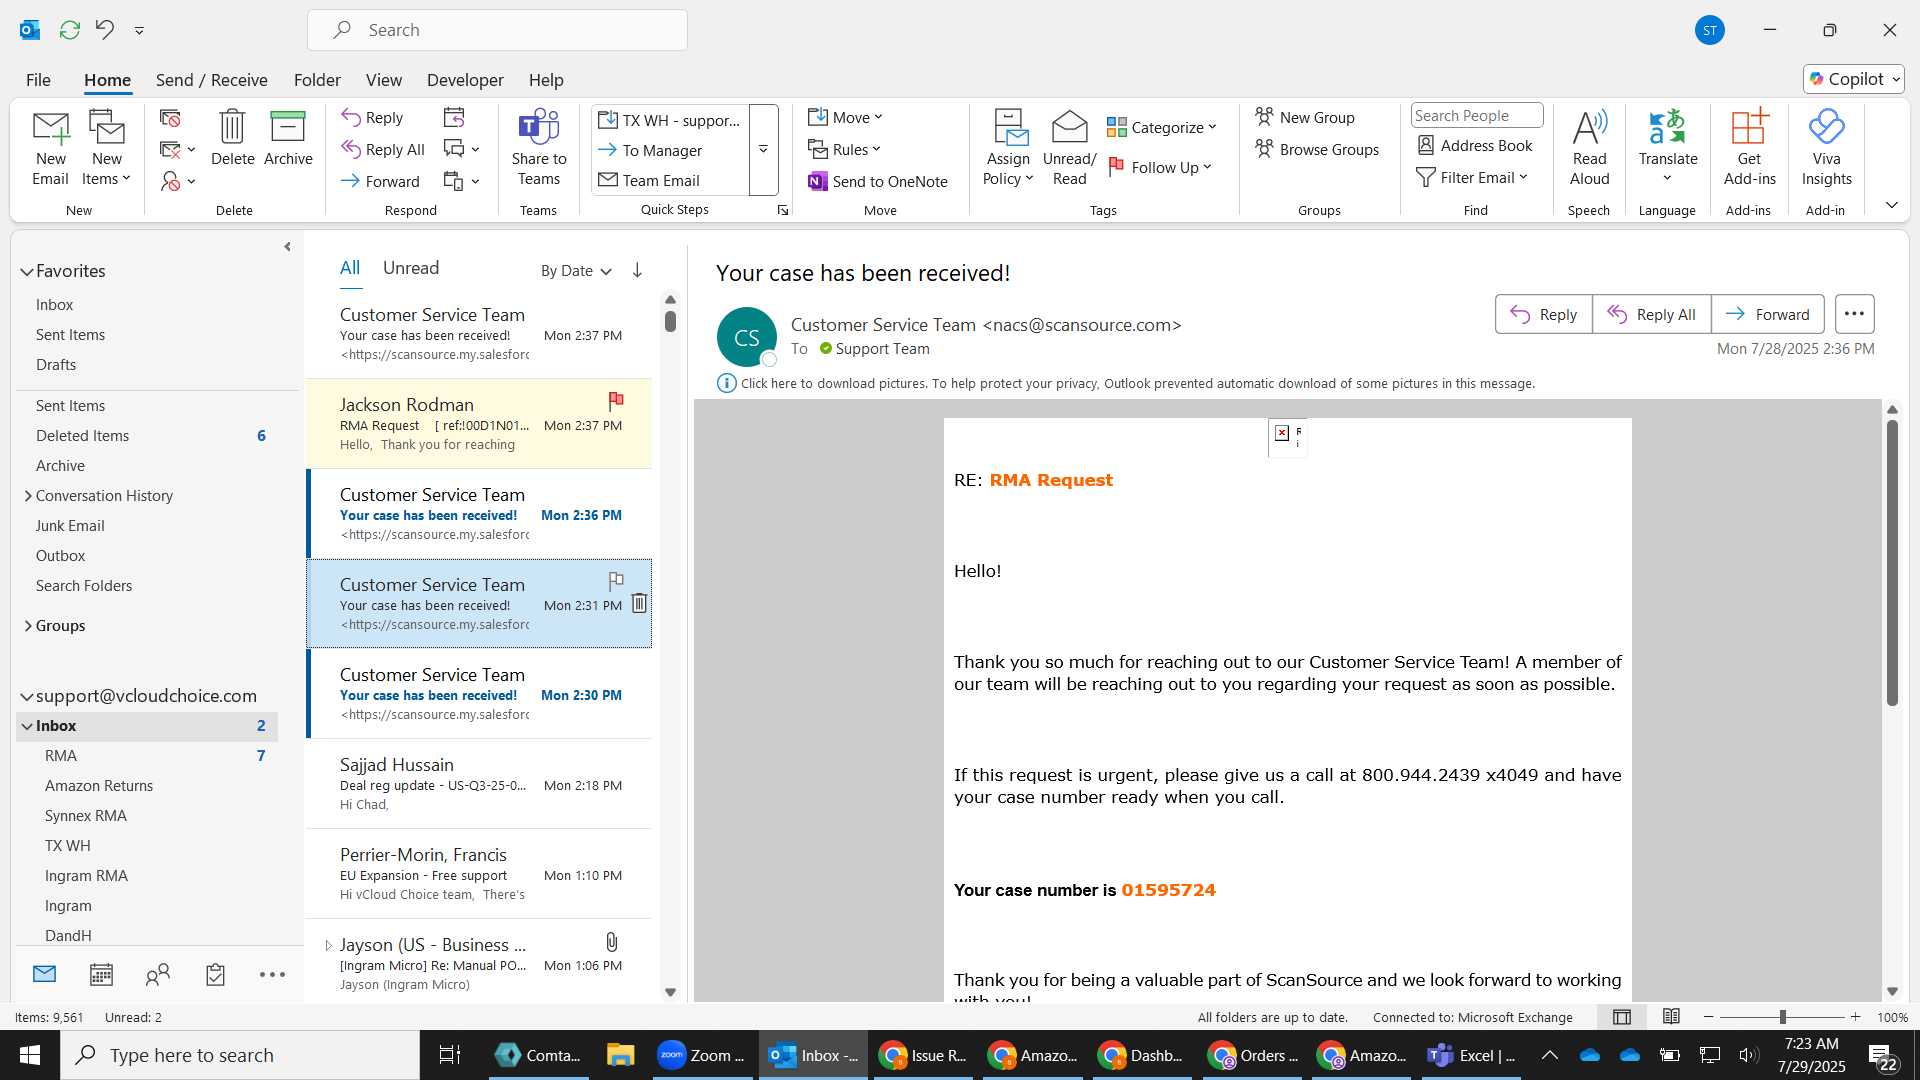Viewport: 1920px width, 1080px height.
Task: Switch to Normal view in status bar
Action: (x=1622, y=1017)
